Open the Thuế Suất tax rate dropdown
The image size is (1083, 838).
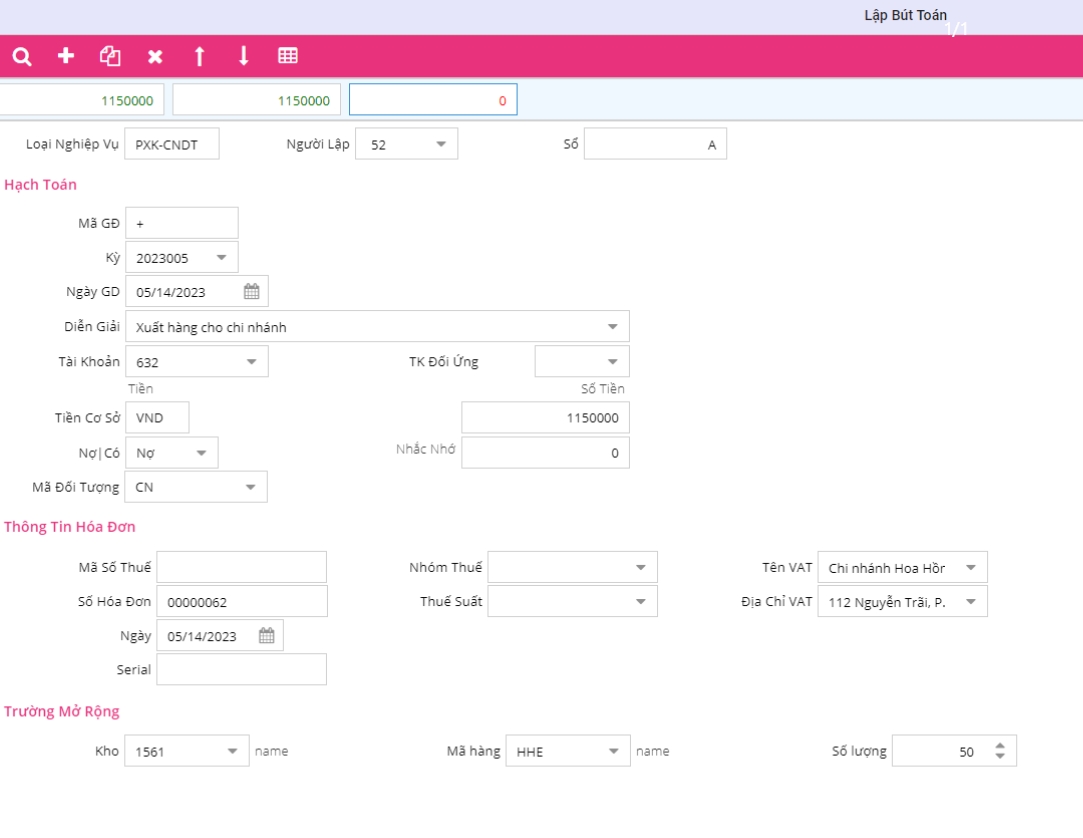coord(641,602)
